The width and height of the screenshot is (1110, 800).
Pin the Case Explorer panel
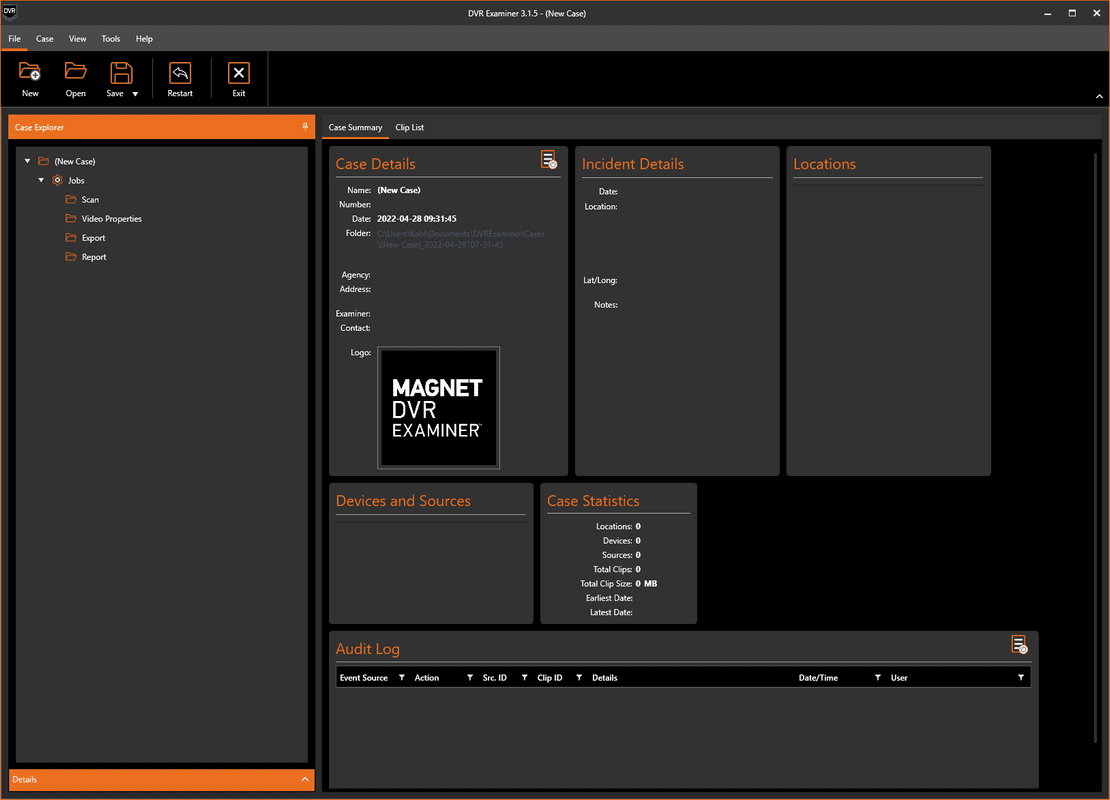[x=305, y=127]
